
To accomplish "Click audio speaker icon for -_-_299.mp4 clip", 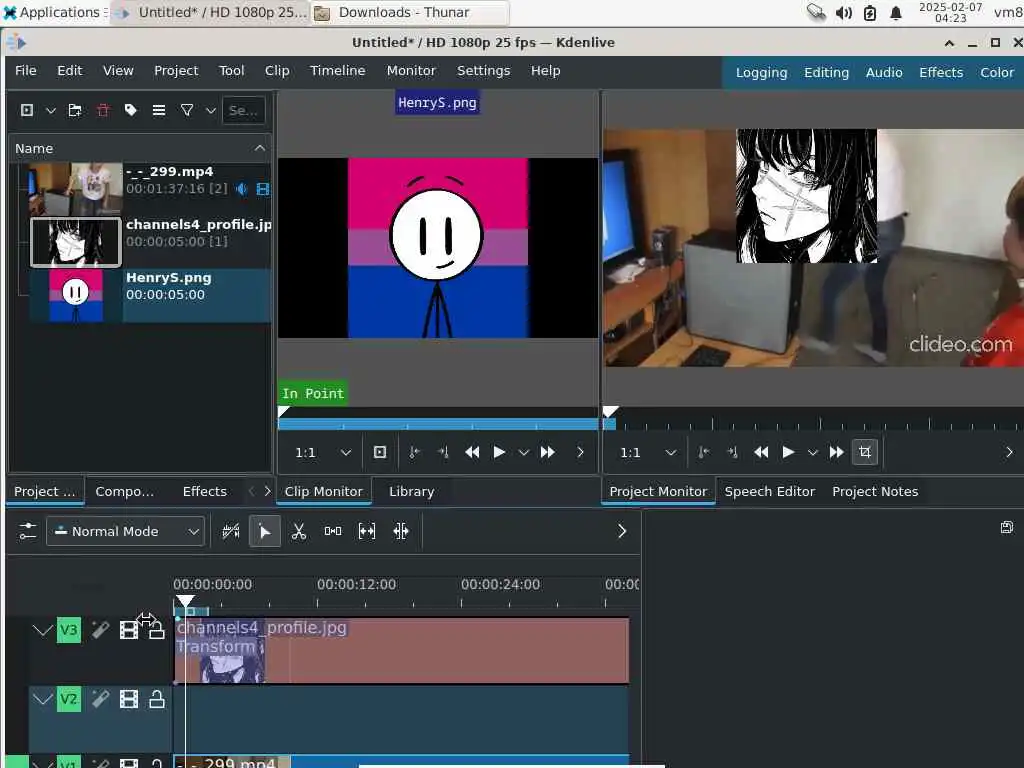I will pos(242,189).
